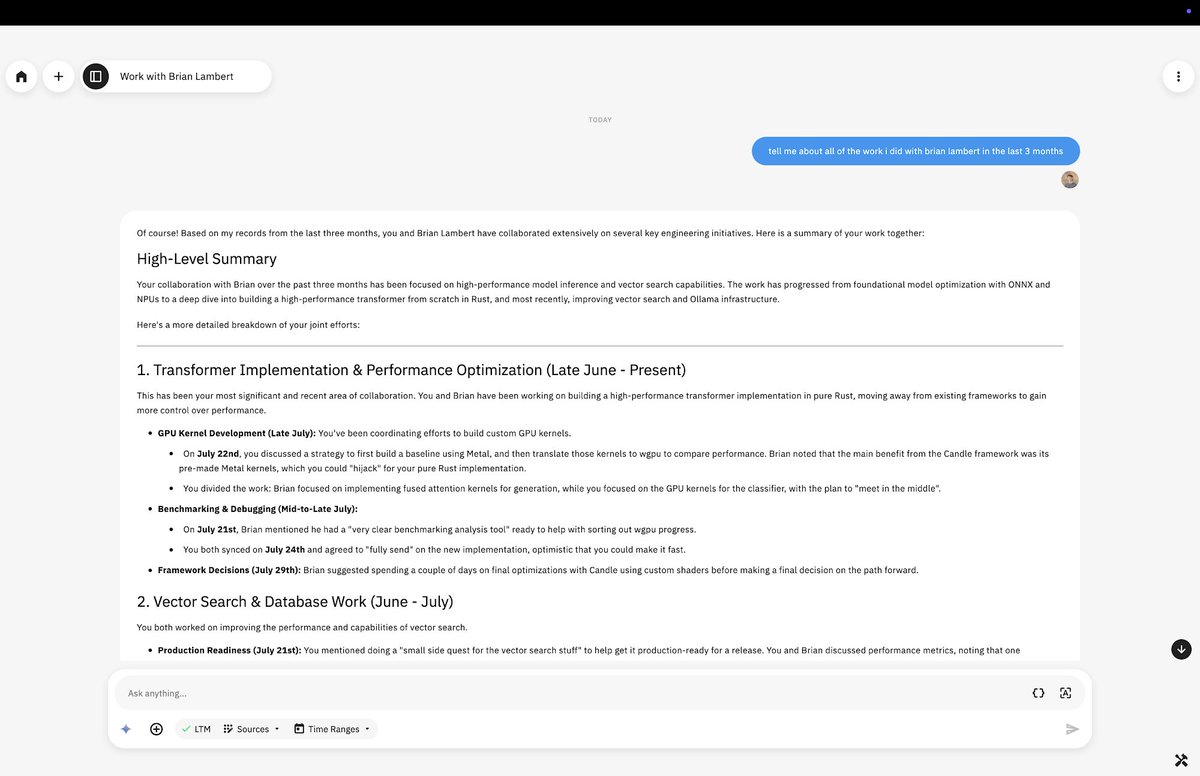
Task: Select the Work with Brian Lambert tab
Action: (176, 76)
